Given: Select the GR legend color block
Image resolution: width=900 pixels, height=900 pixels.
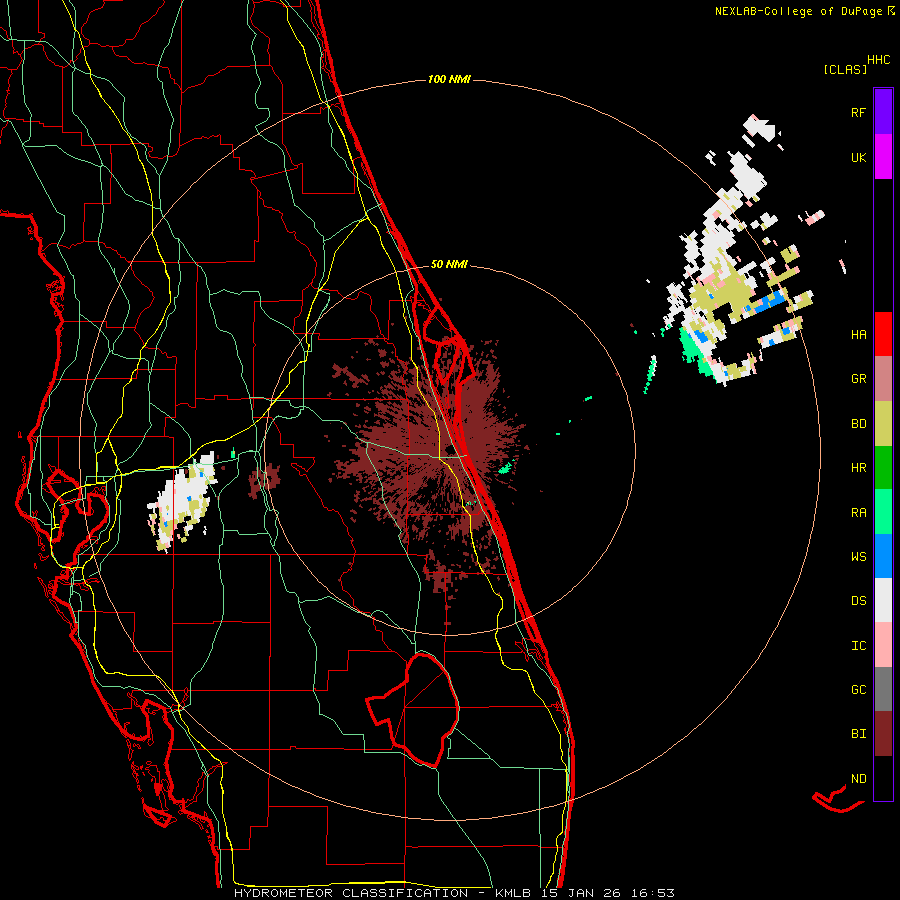Looking at the screenshot, I should [x=883, y=379].
